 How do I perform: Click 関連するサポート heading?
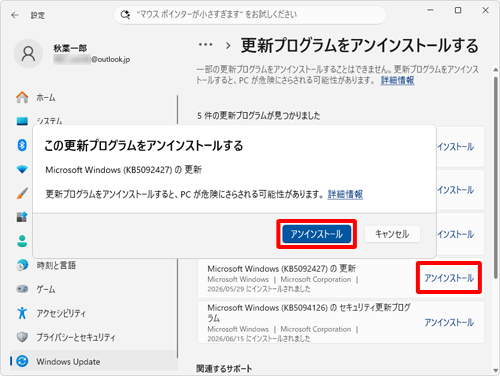[x=224, y=369]
